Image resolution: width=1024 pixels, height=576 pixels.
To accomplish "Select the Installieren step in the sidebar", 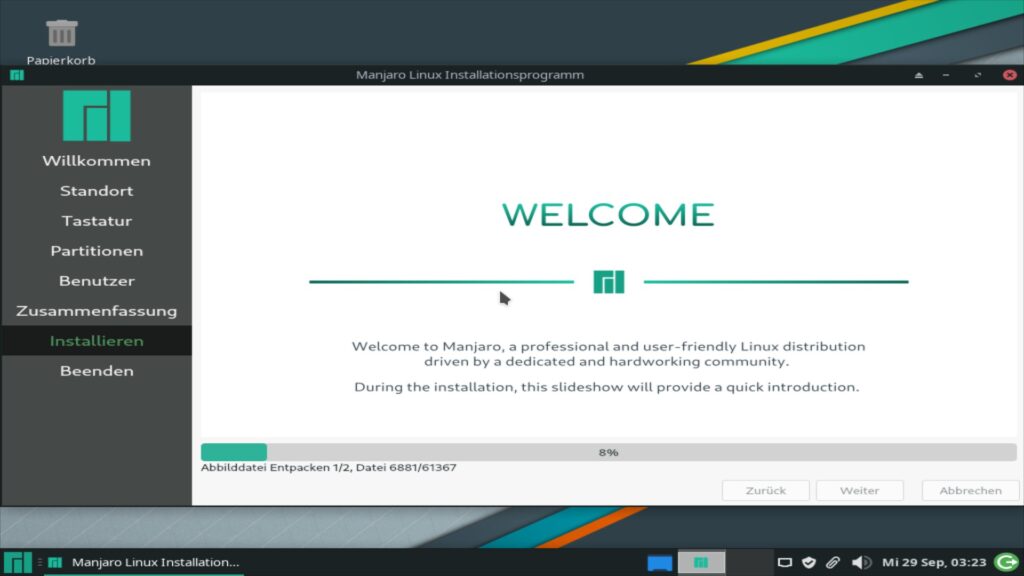I will 97,341.
